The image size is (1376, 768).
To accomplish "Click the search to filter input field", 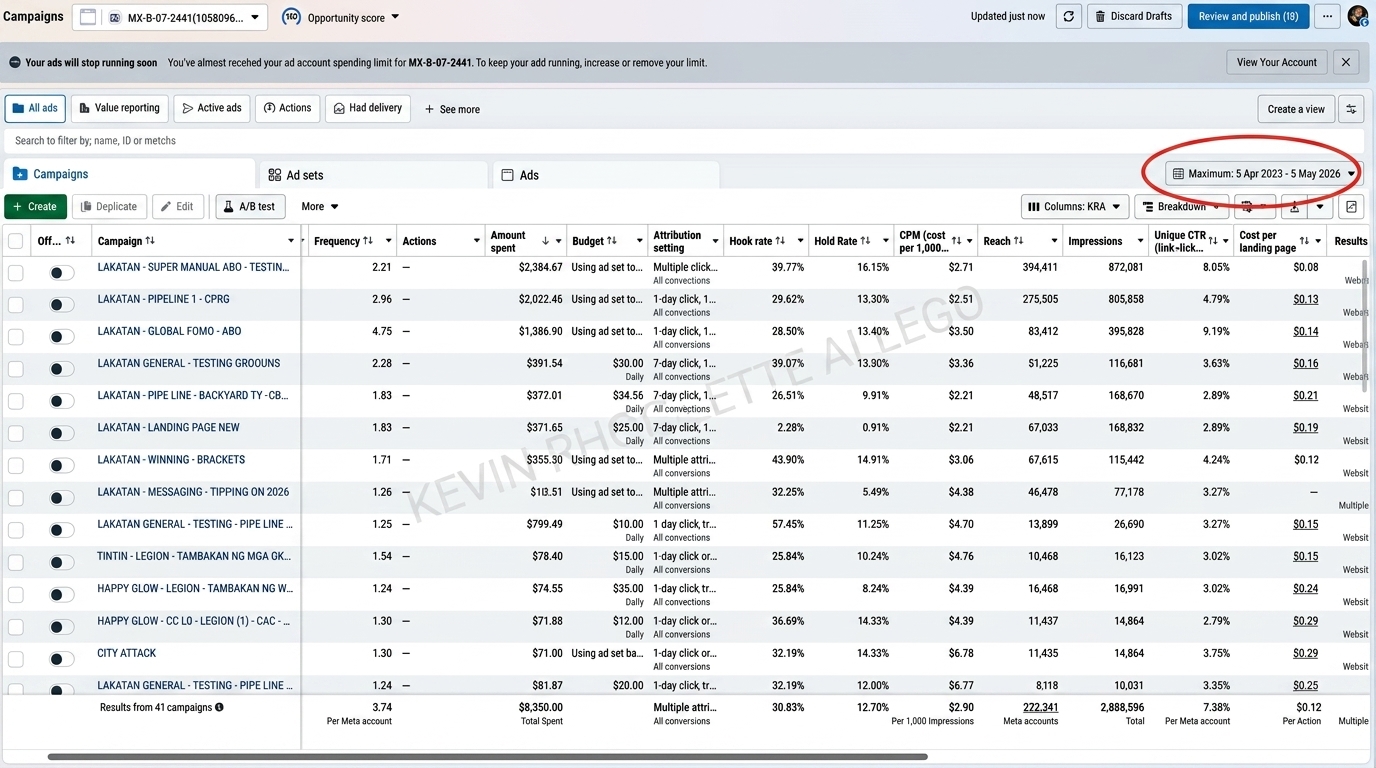I will coord(683,141).
